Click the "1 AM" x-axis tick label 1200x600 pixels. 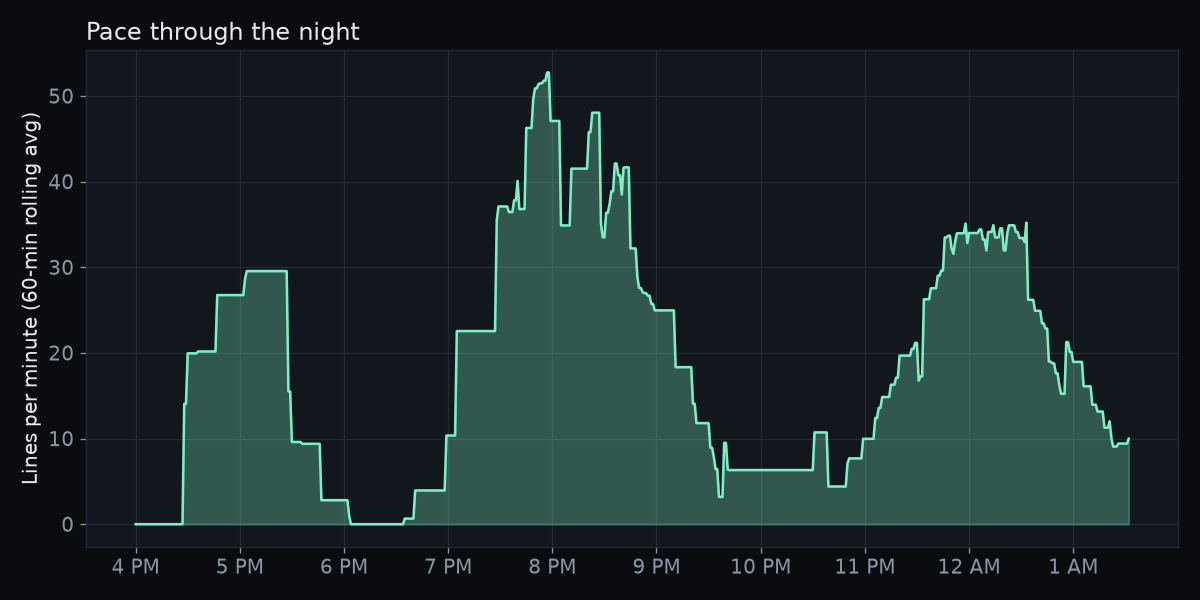click(x=1073, y=567)
